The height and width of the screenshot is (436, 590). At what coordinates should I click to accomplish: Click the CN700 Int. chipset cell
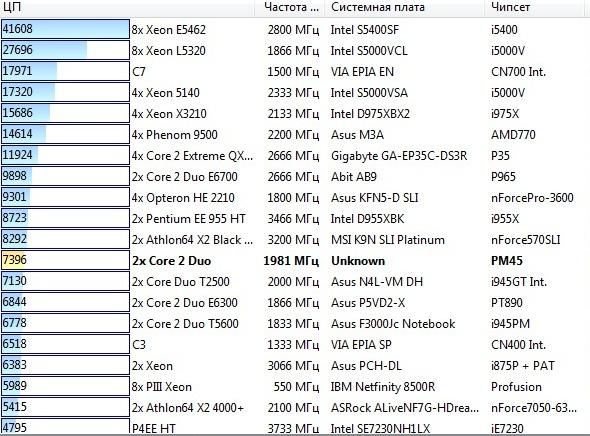(x=518, y=71)
